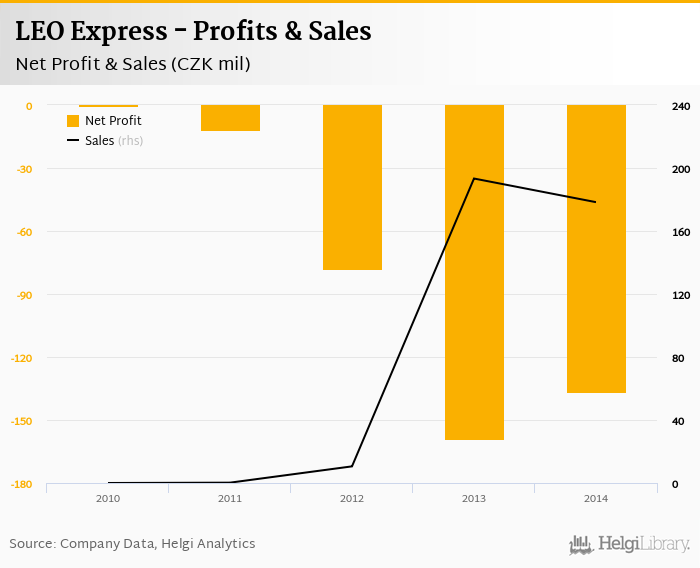700x568 pixels.
Task: Click the Net Profit legend color swatch
Action: point(73,121)
